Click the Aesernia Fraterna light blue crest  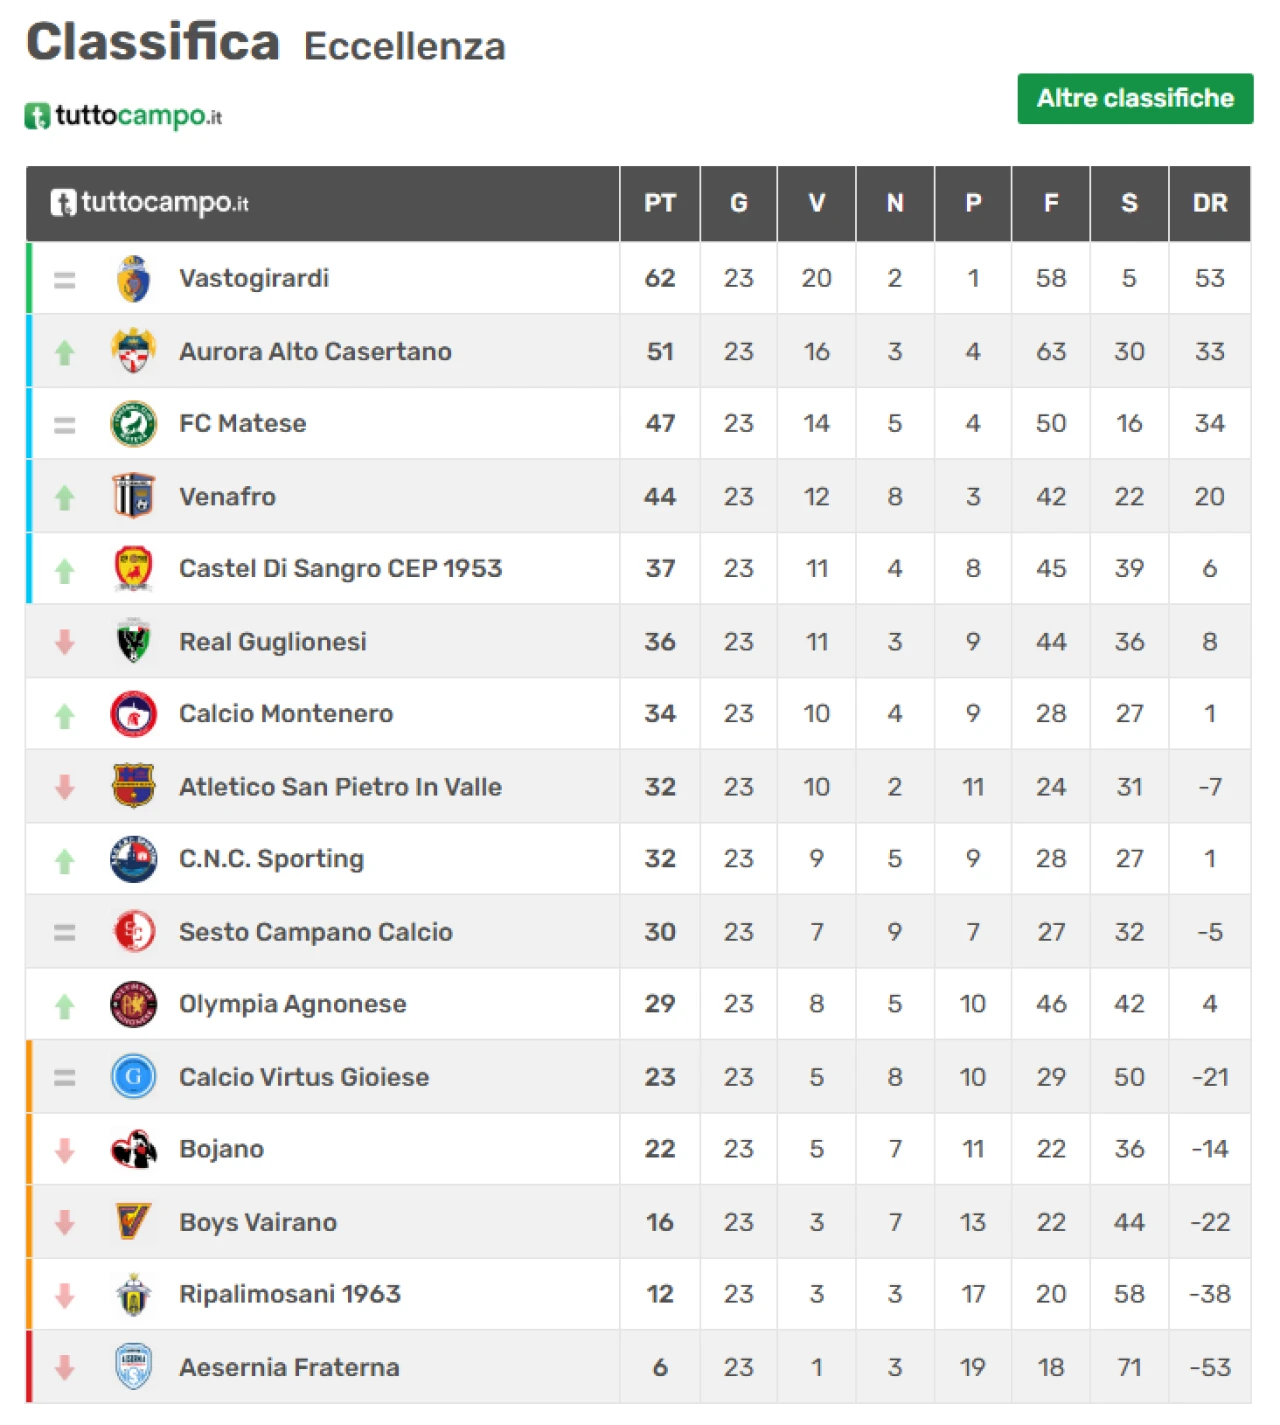click(133, 1367)
